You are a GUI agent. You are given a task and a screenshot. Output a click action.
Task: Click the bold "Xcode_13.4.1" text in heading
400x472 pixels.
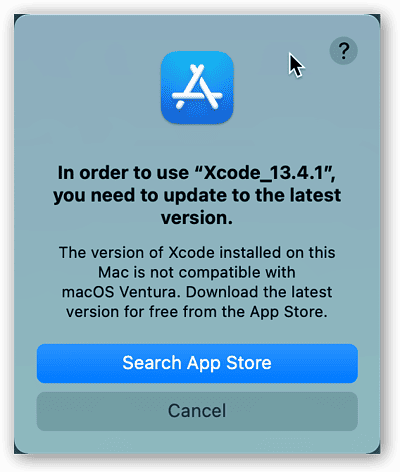[x=263, y=173]
